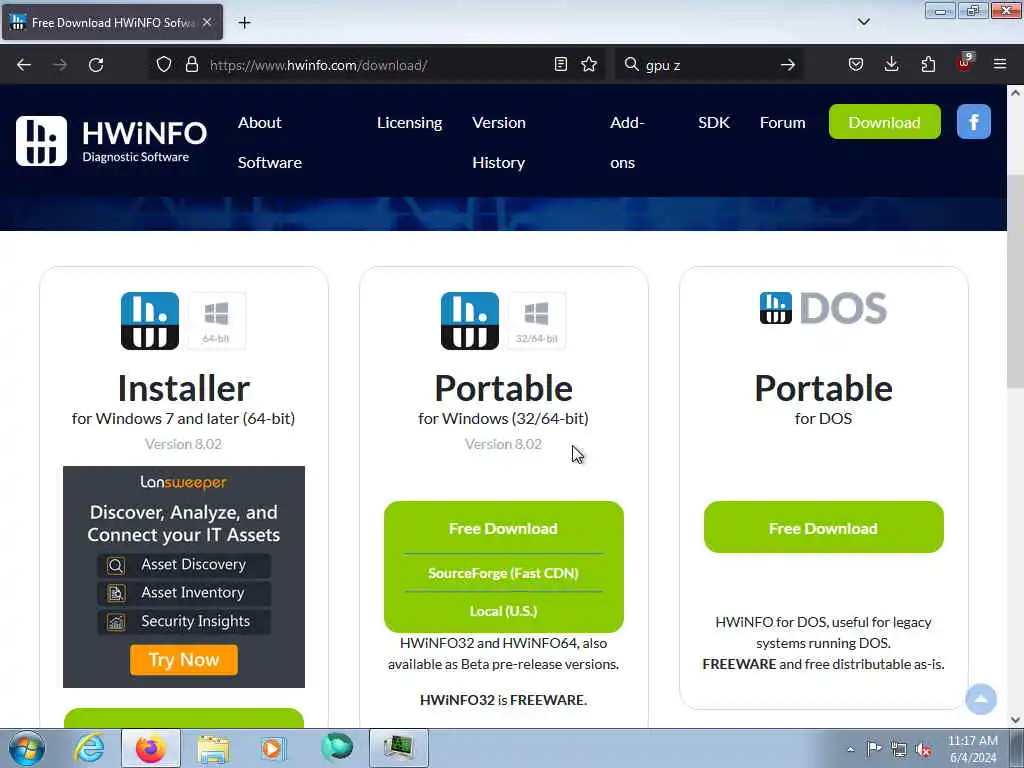Open the Windows Start orb

point(27,748)
